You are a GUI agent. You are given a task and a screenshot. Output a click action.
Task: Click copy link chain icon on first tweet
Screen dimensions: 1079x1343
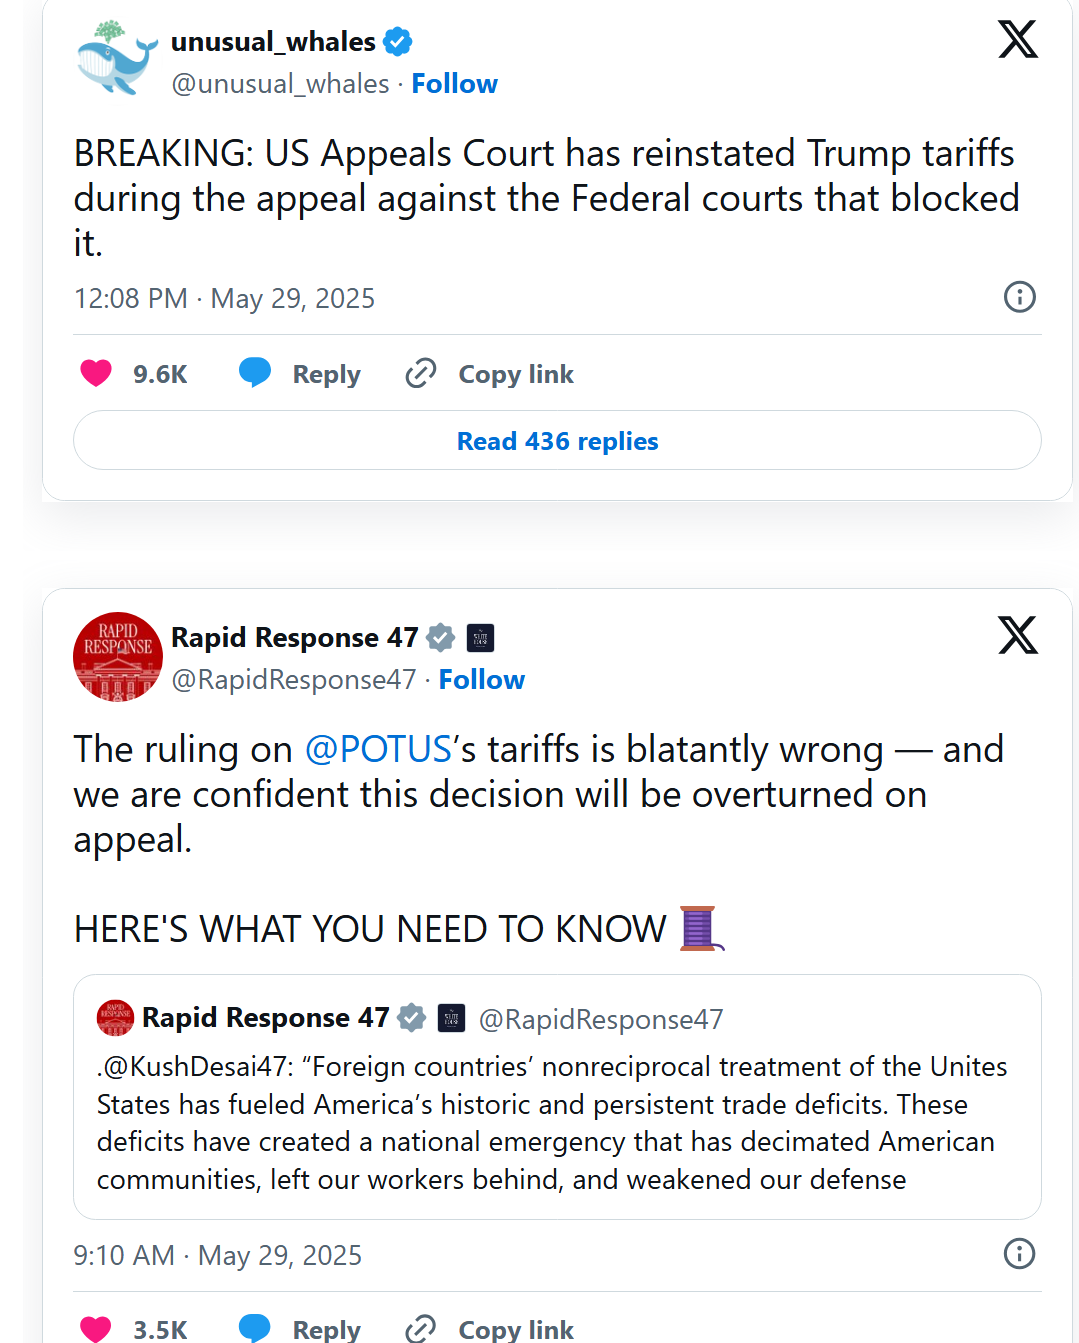pyautogui.click(x=421, y=373)
